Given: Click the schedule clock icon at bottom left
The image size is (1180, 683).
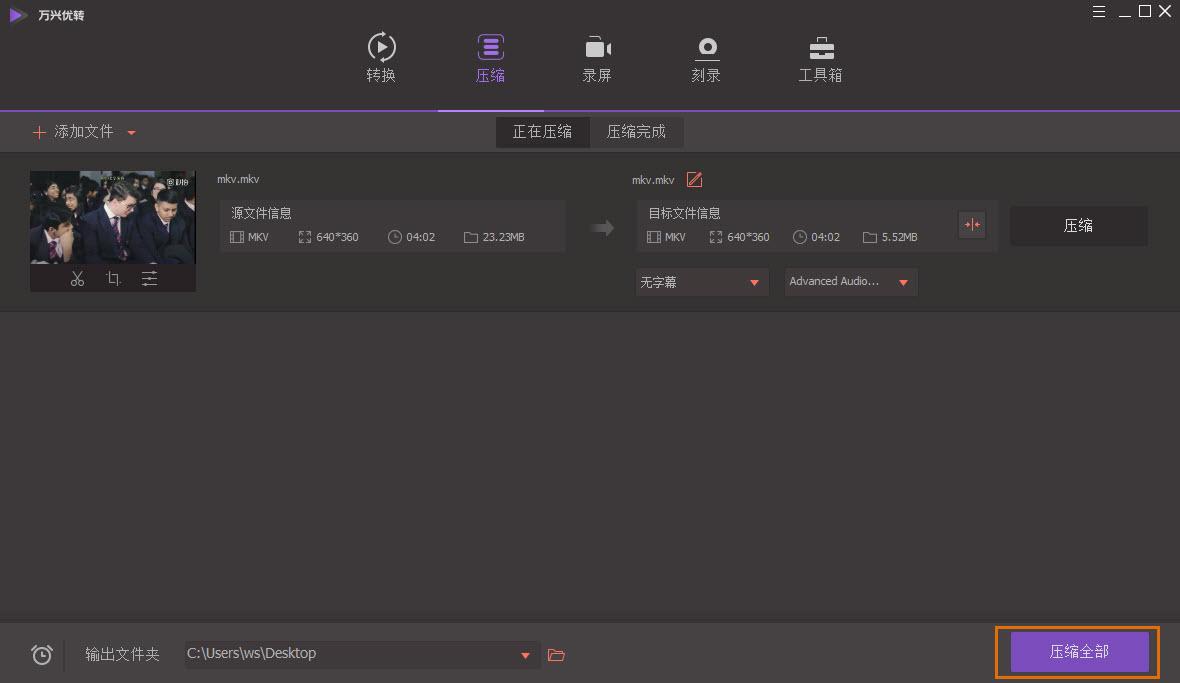Looking at the screenshot, I should point(41,654).
